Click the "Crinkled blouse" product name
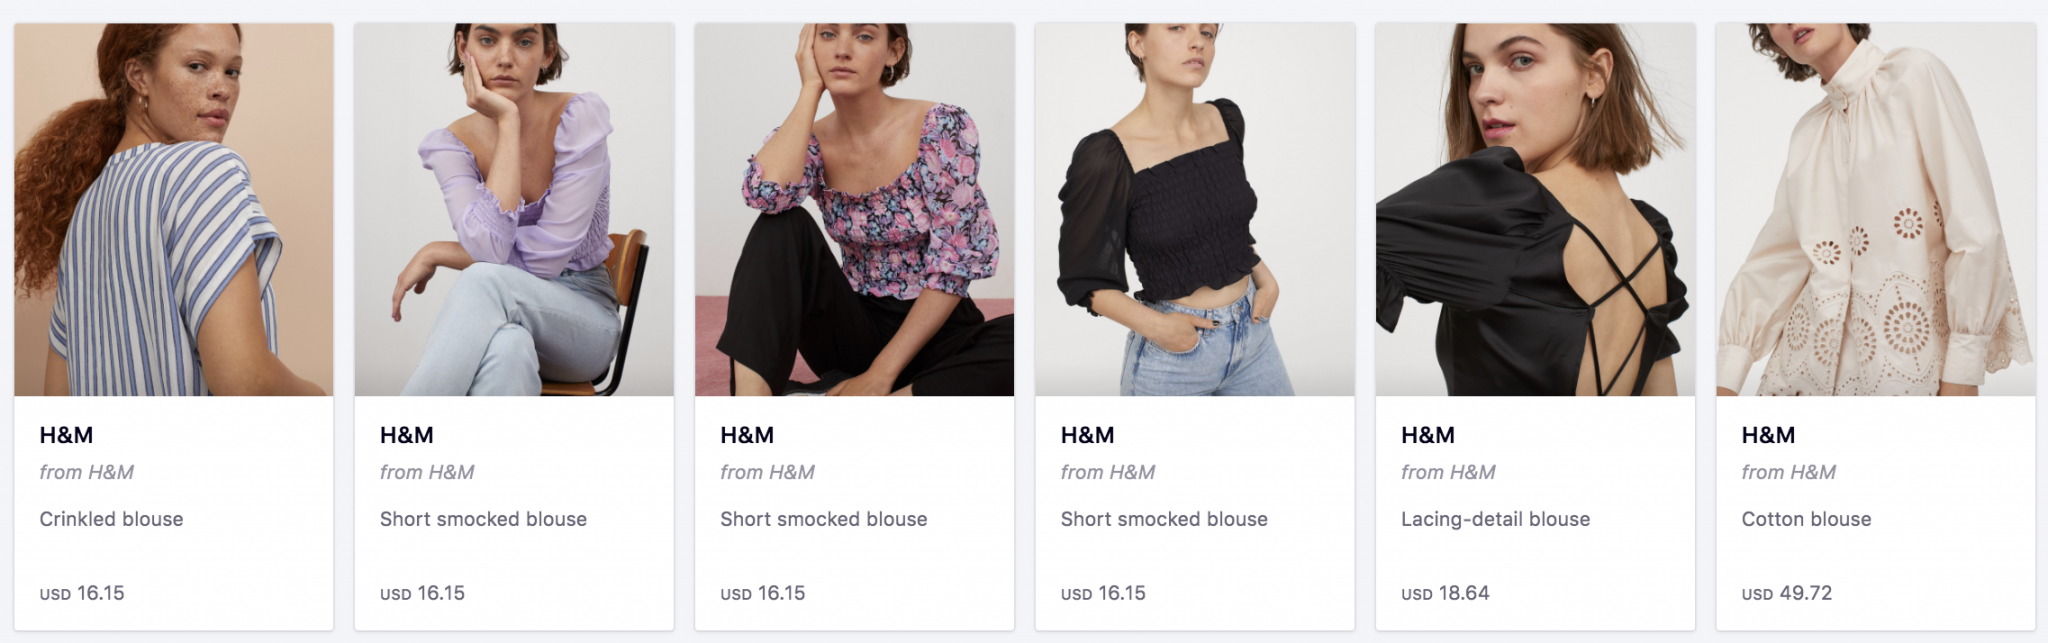Image resolution: width=2048 pixels, height=643 pixels. click(112, 519)
